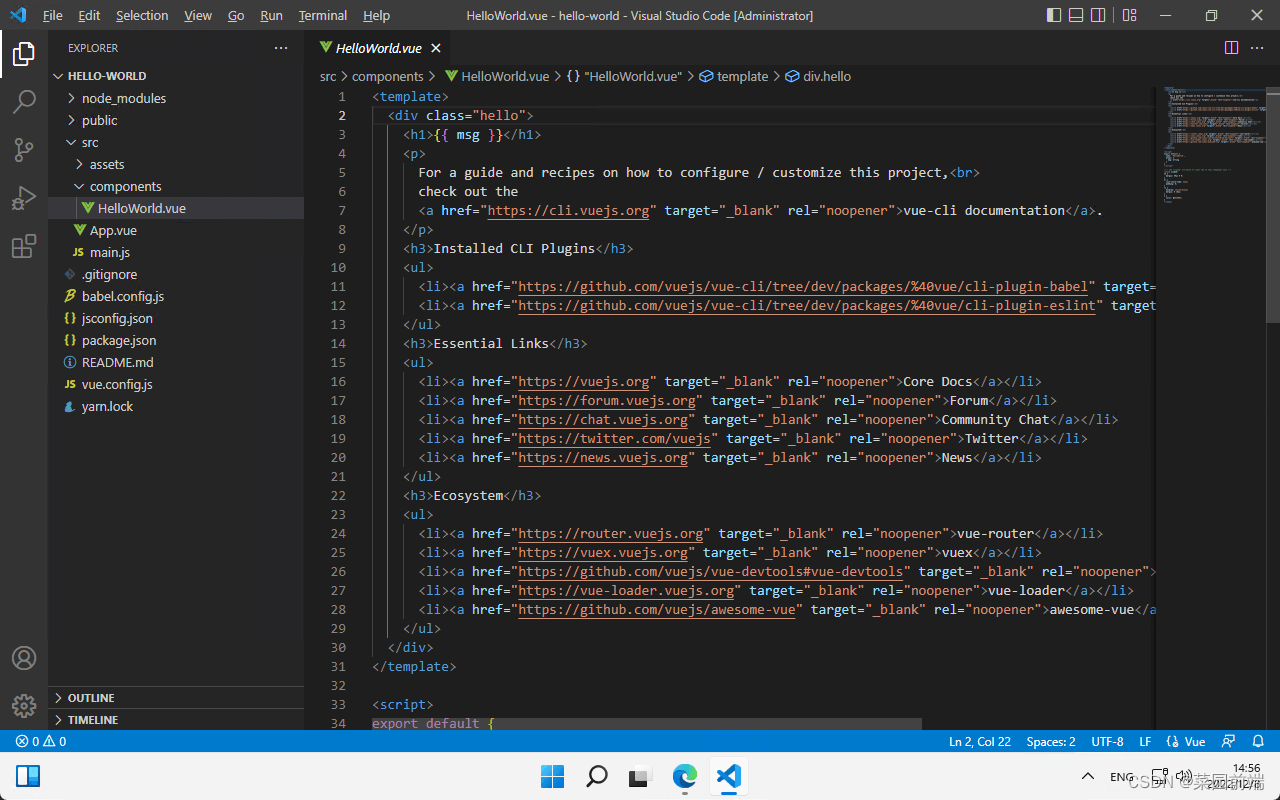1280x800 pixels.
Task: Toggle the bottom panel layout icon
Action: point(1076,15)
